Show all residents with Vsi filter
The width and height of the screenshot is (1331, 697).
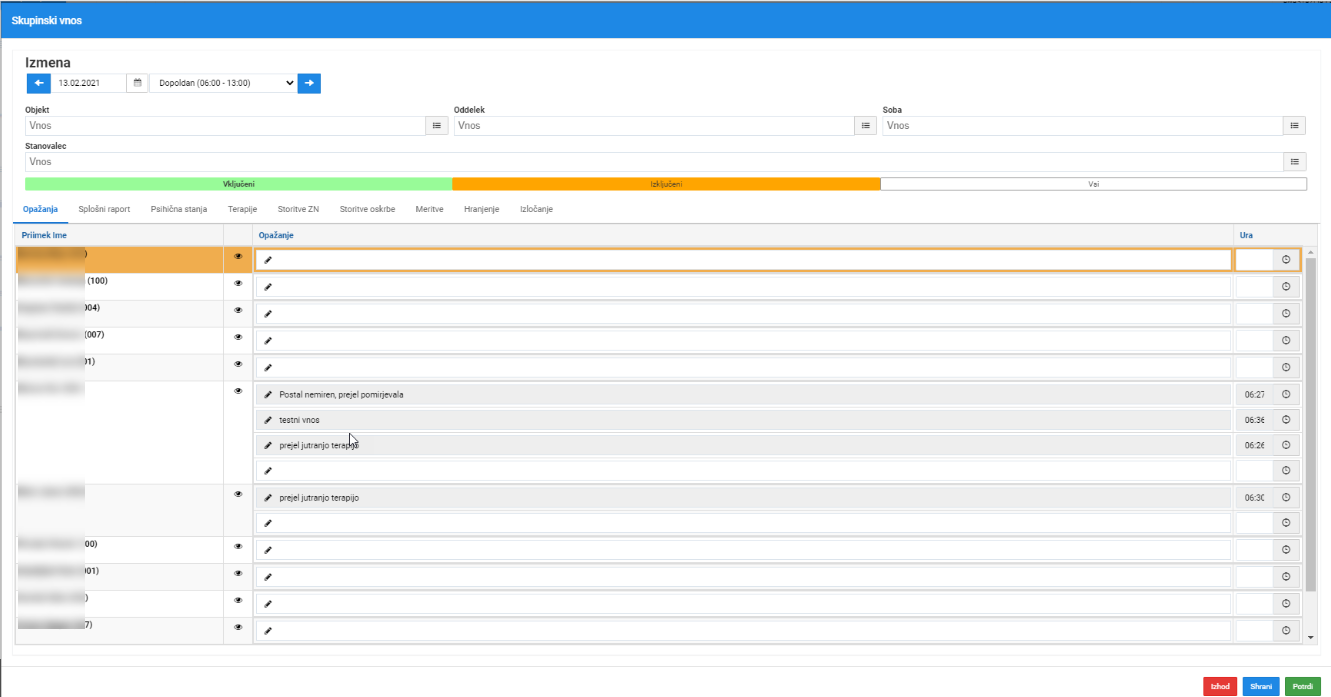click(x=1094, y=184)
